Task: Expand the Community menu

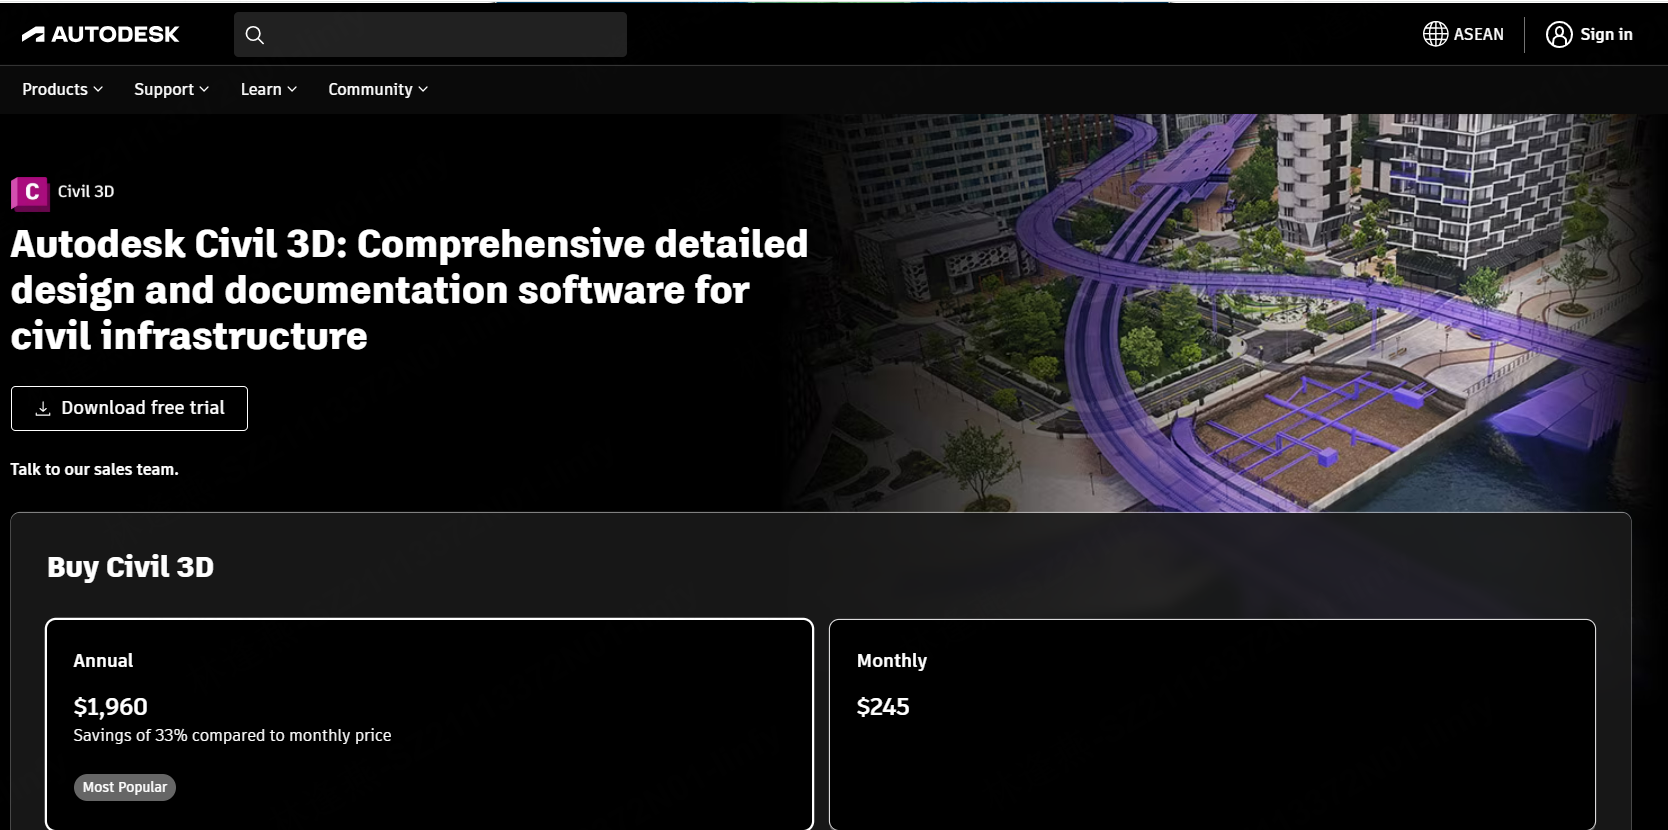Action: click(x=378, y=89)
